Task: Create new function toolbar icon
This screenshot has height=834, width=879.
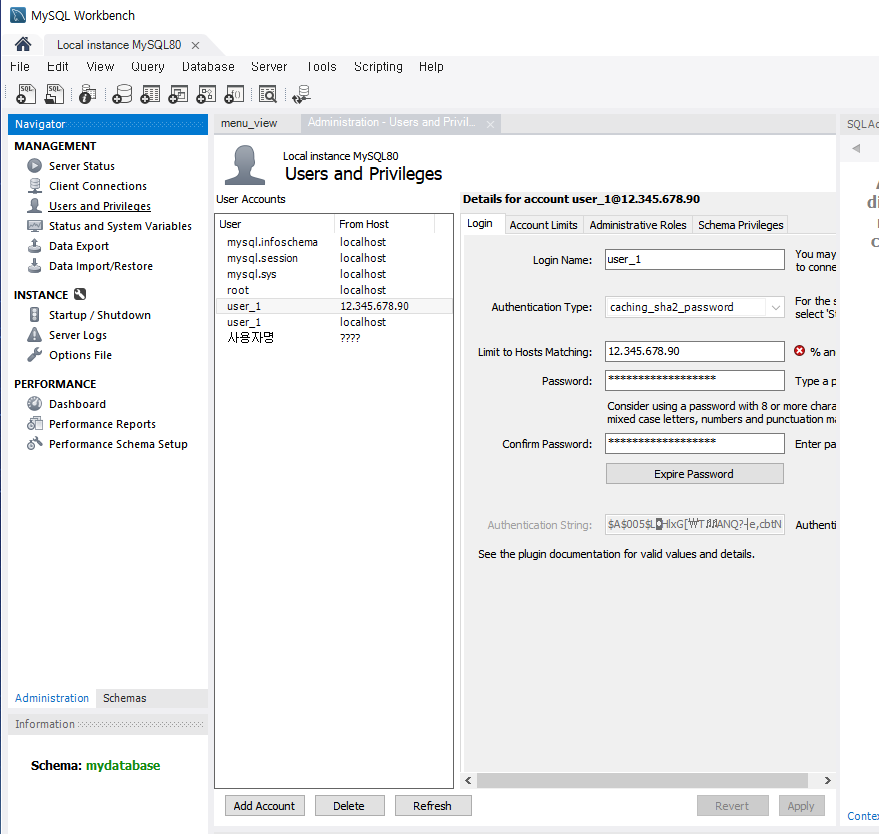Action: (234, 94)
